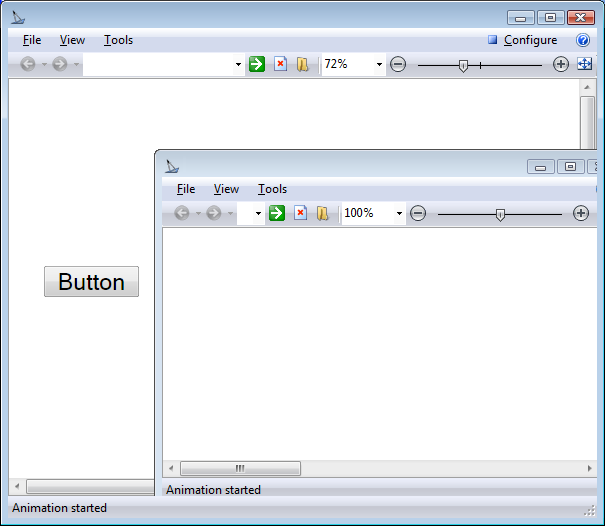Click the outer window's fit-to-window arrows icon
605x526 pixels.
click(585, 64)
